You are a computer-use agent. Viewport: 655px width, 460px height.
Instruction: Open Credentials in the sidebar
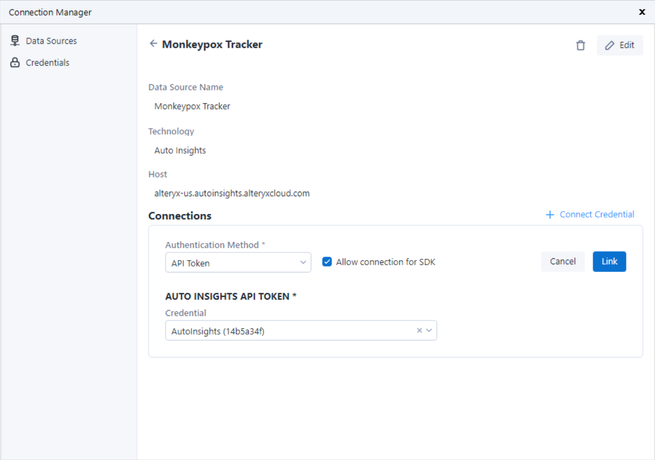coord(40,63)
